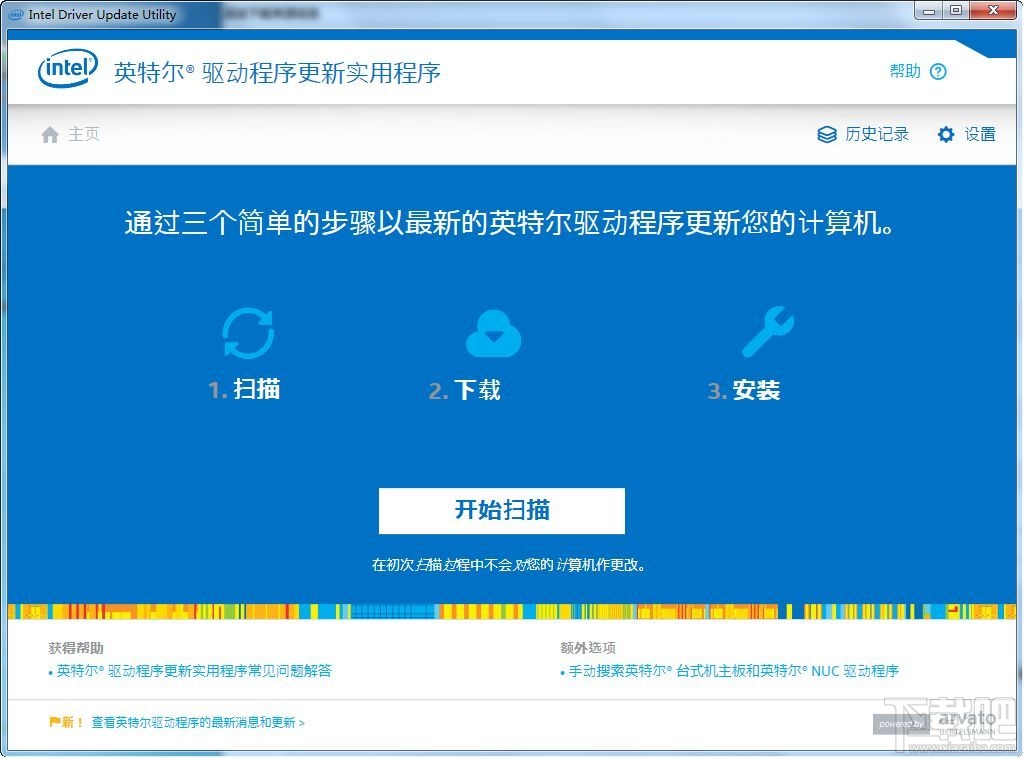Select step label 1. 扫描
This screenshot has height=758, width=1024.
[x=244, y=390]
